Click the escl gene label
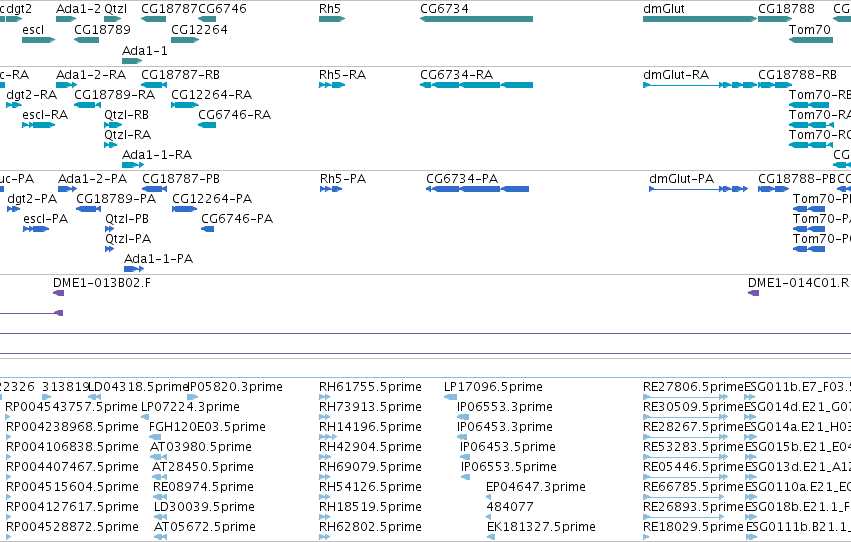This screenshot has width=851, height=542. click(x=33, y=30)
